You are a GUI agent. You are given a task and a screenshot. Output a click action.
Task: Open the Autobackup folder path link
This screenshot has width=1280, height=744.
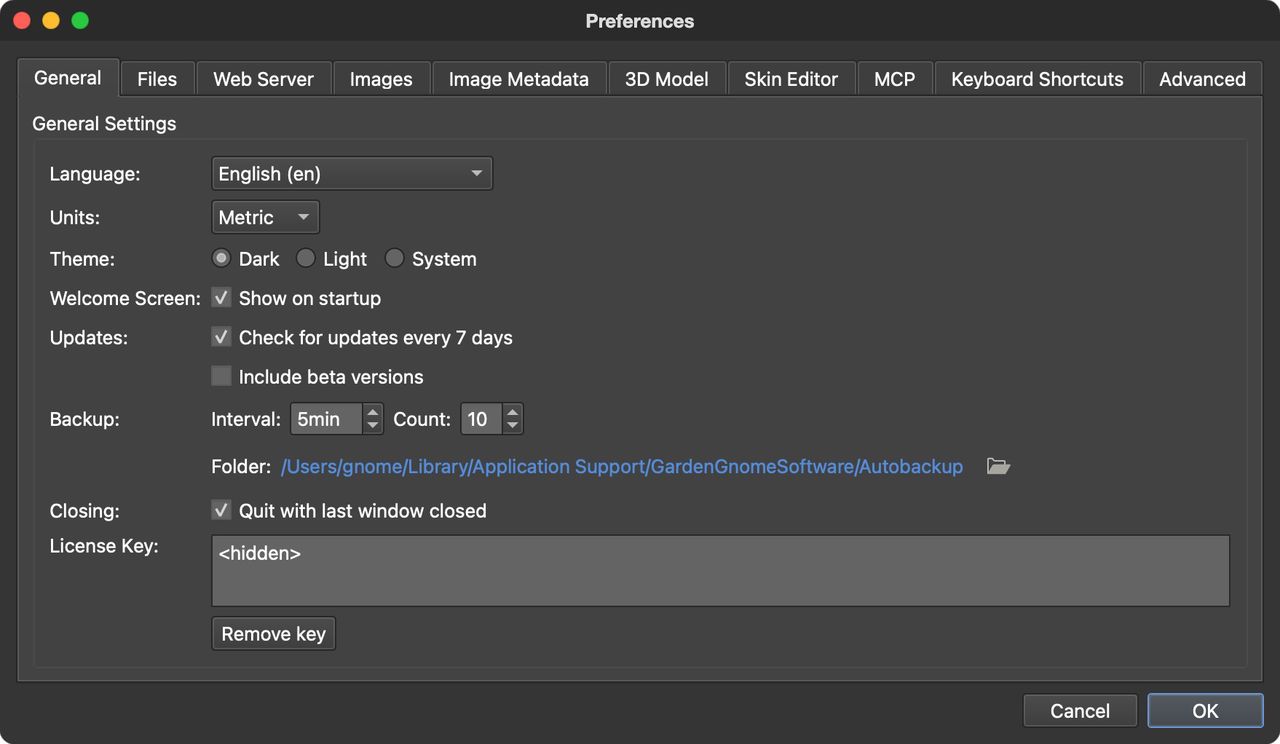coord(622,466)
